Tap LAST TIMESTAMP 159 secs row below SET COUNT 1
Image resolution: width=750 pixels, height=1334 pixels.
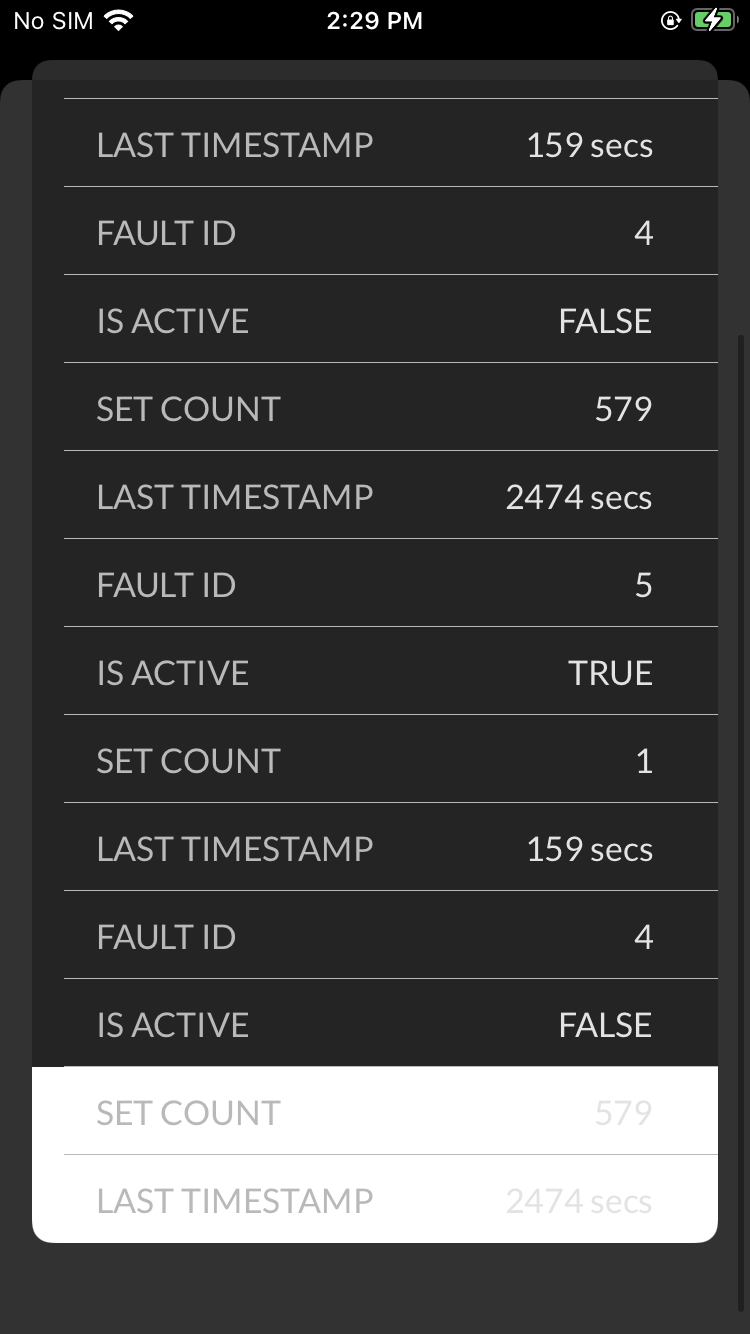pyautogui.click(x=391, y=847)
